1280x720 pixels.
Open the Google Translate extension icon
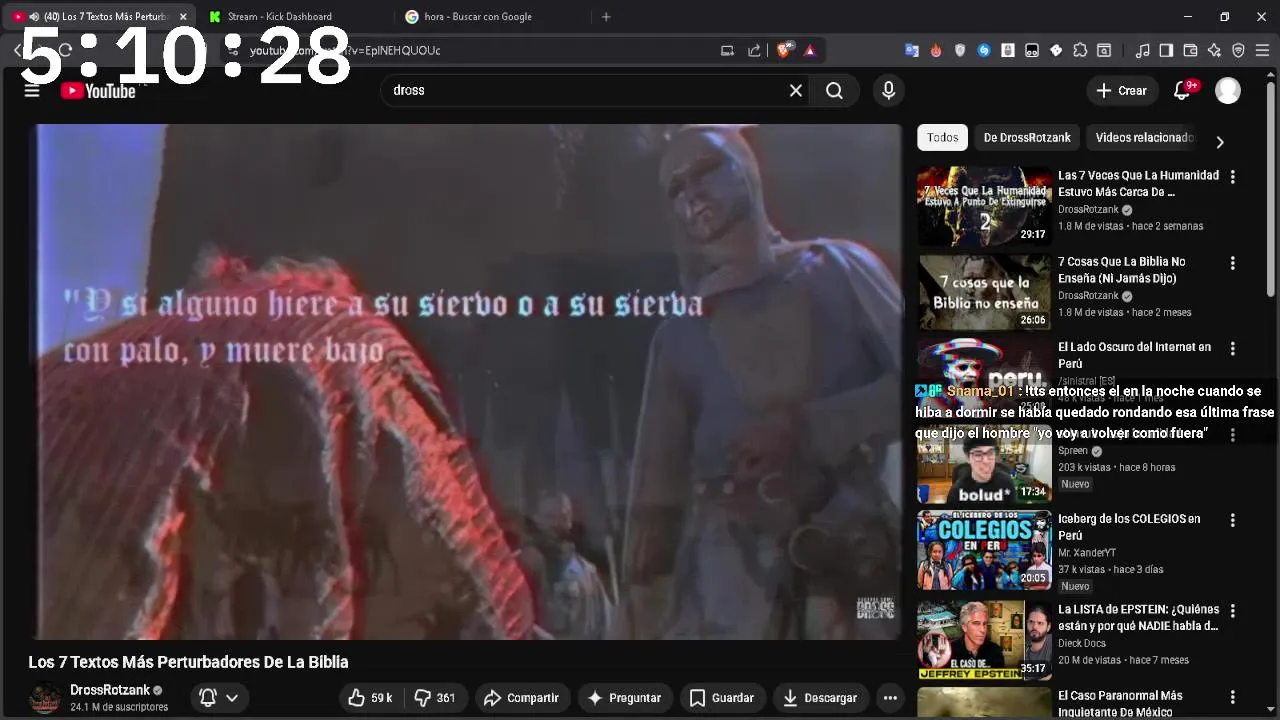912,50
